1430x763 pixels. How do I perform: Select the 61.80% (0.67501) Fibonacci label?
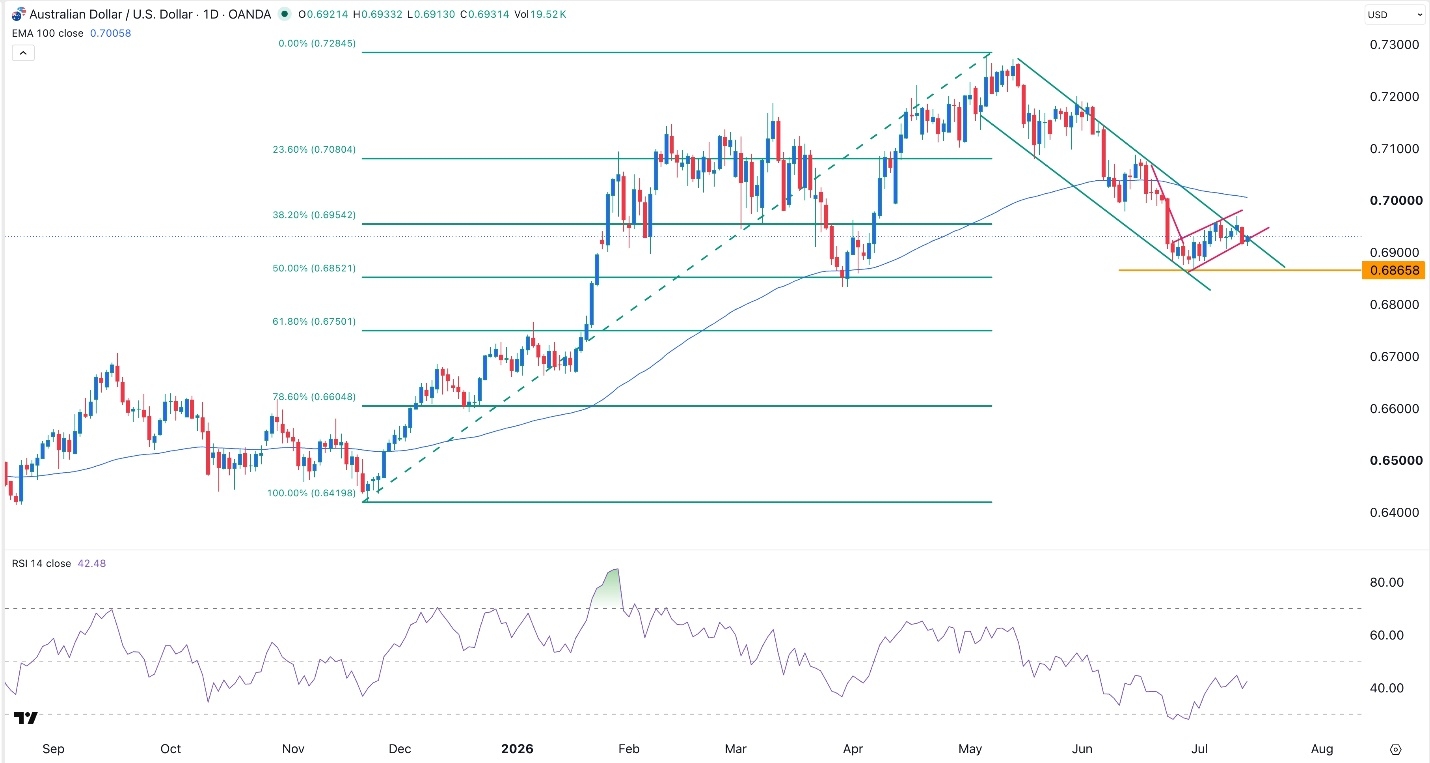(315, 323)
